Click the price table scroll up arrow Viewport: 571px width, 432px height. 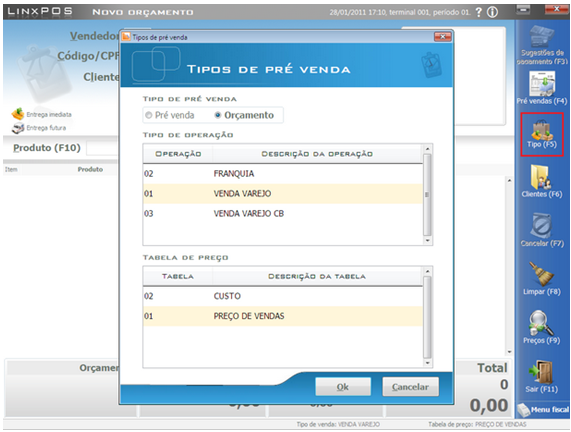pos(428,271)
